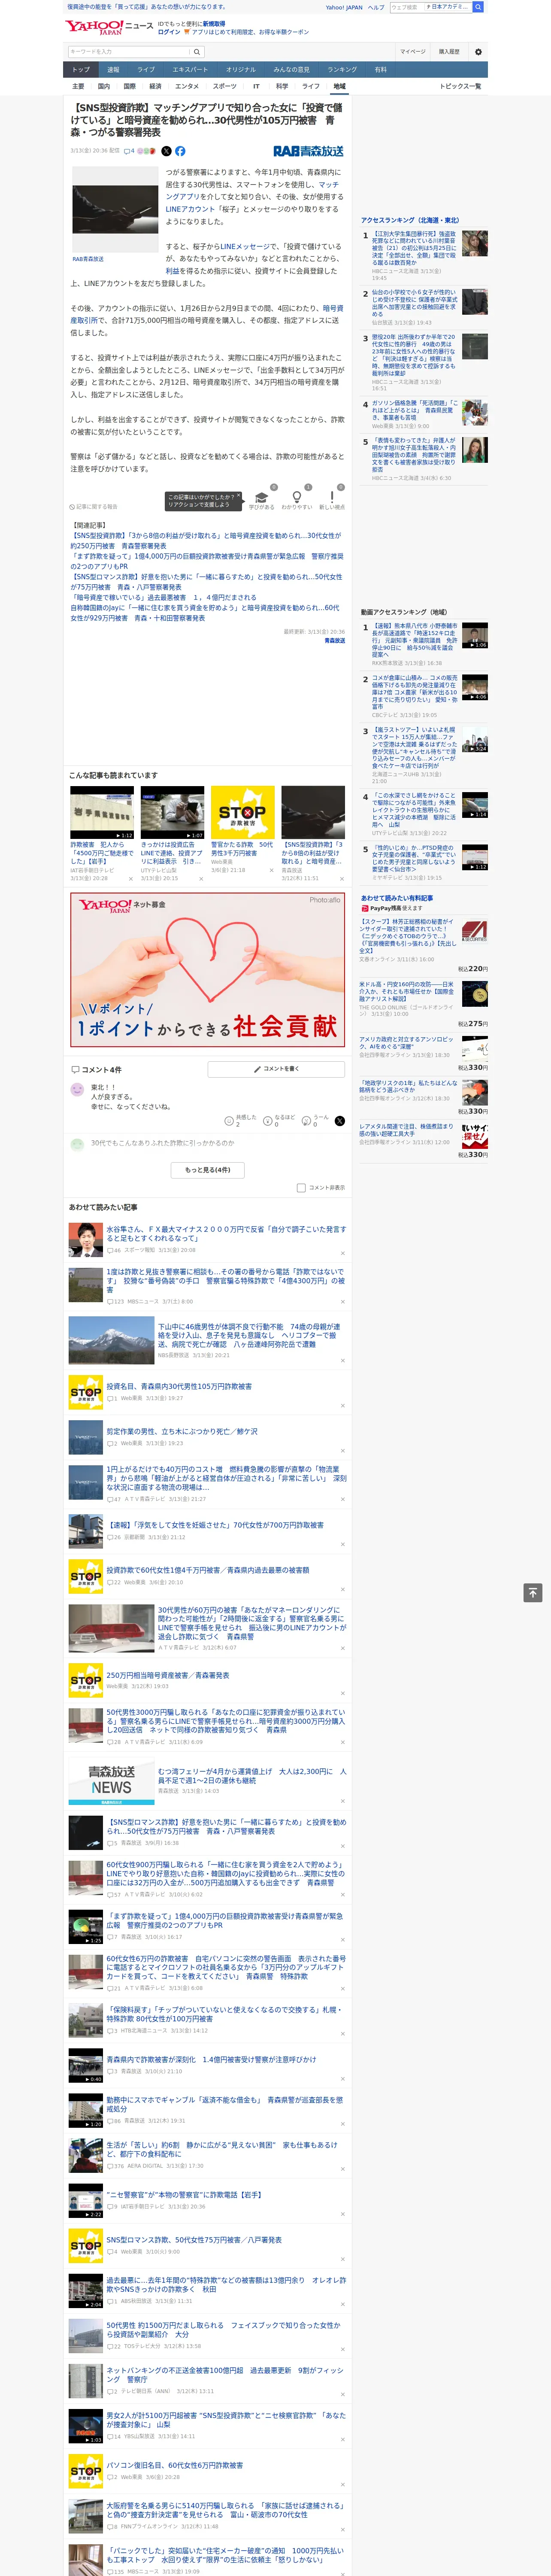Click the search magnifier button beside keyword field
551x2576 pixels.
click(x=197, y=52)
